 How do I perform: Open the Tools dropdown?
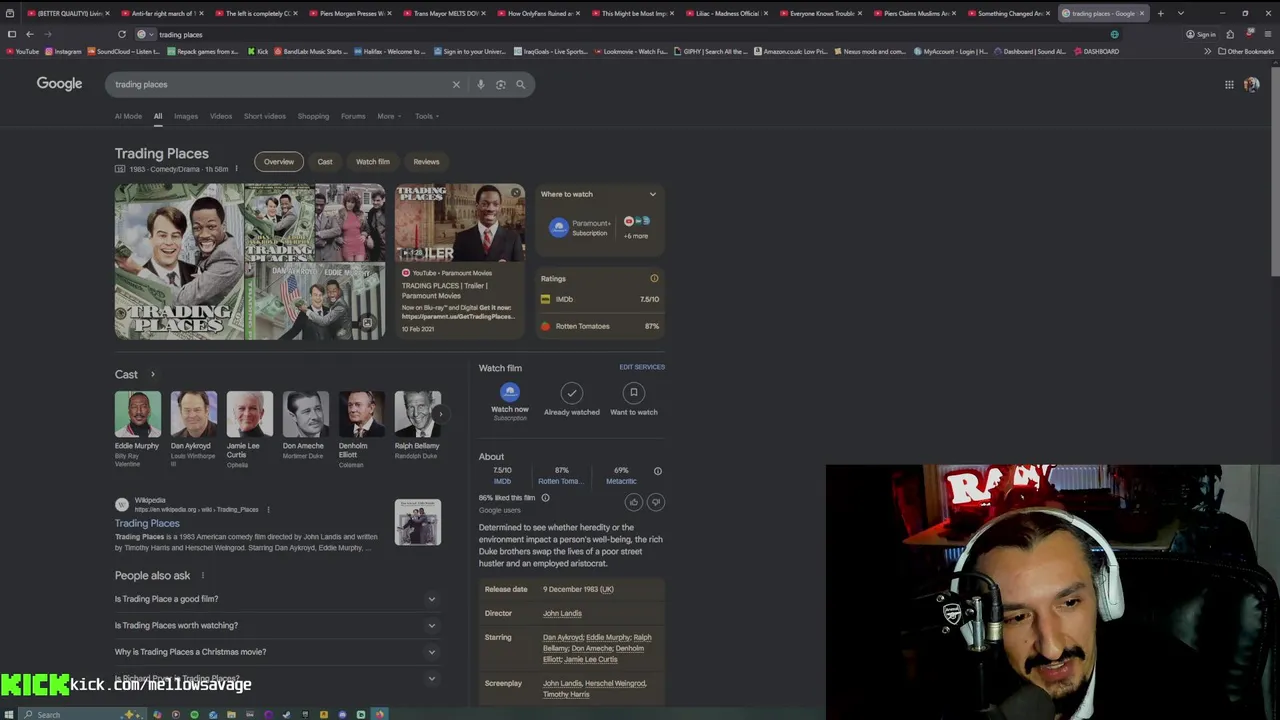pos(427,116)
